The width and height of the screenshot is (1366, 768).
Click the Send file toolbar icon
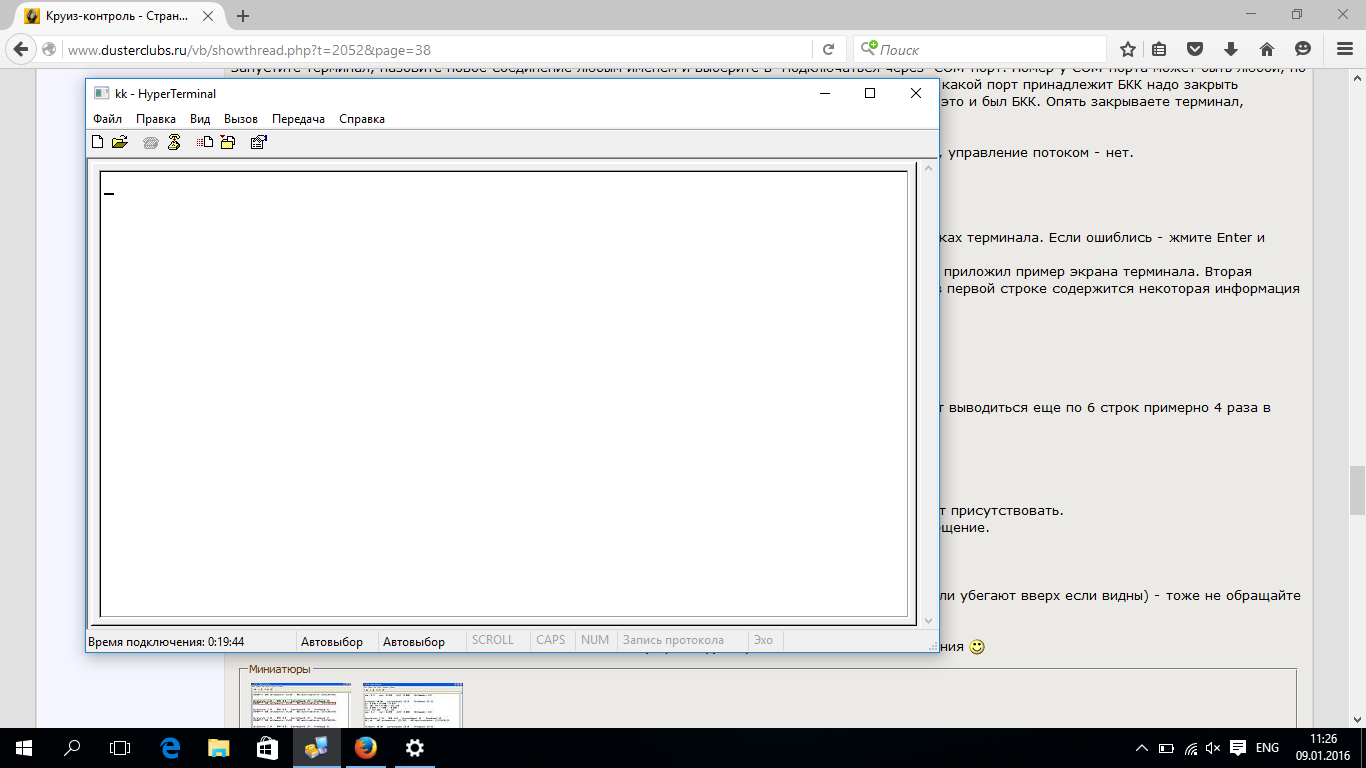click(205, 142)
